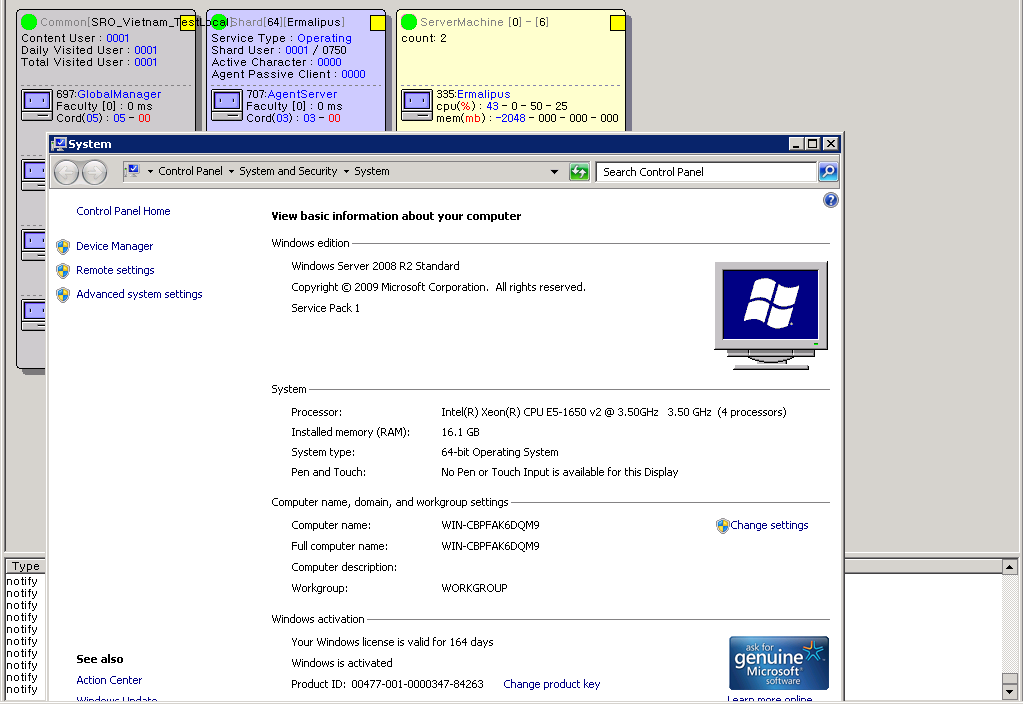Click GlobalManager server name text
The image size is (1023, 704).
click(x=119, y=94)
